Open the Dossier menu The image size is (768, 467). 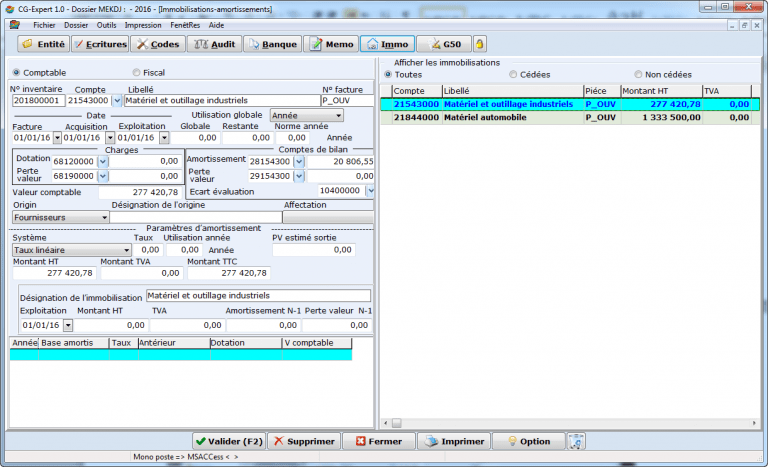pyautogui.click(x=76, y=25)
